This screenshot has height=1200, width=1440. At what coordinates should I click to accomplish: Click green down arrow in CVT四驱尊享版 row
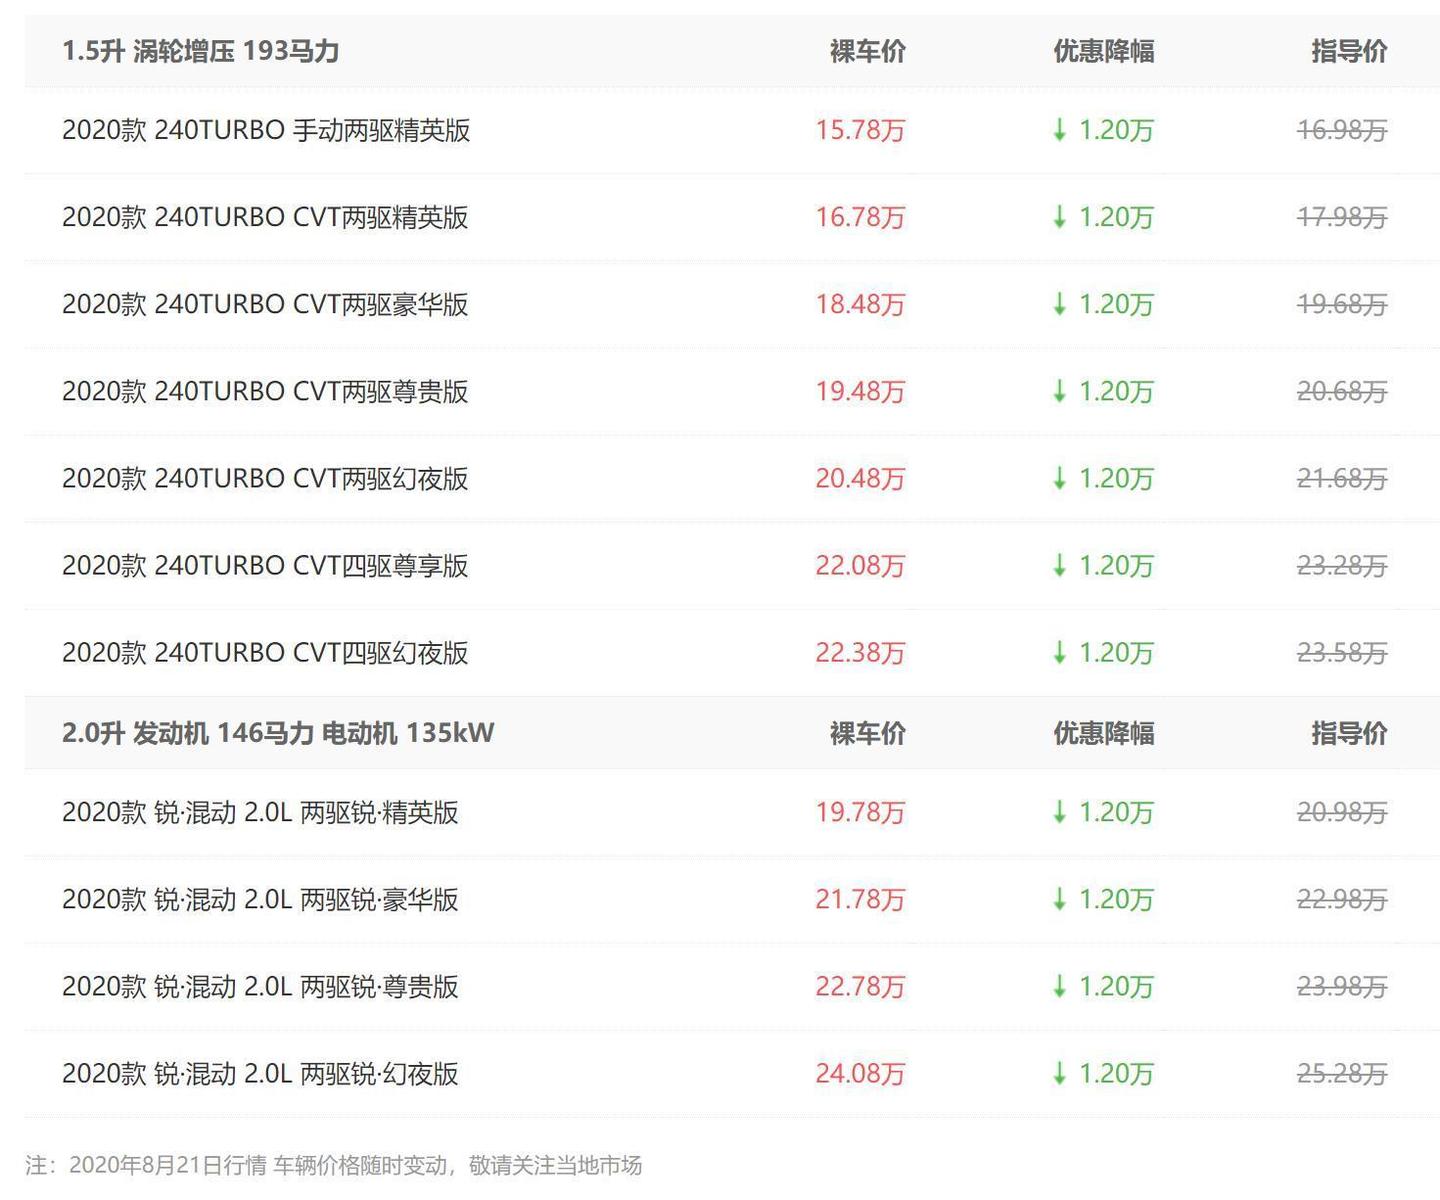click(1060, 566)
